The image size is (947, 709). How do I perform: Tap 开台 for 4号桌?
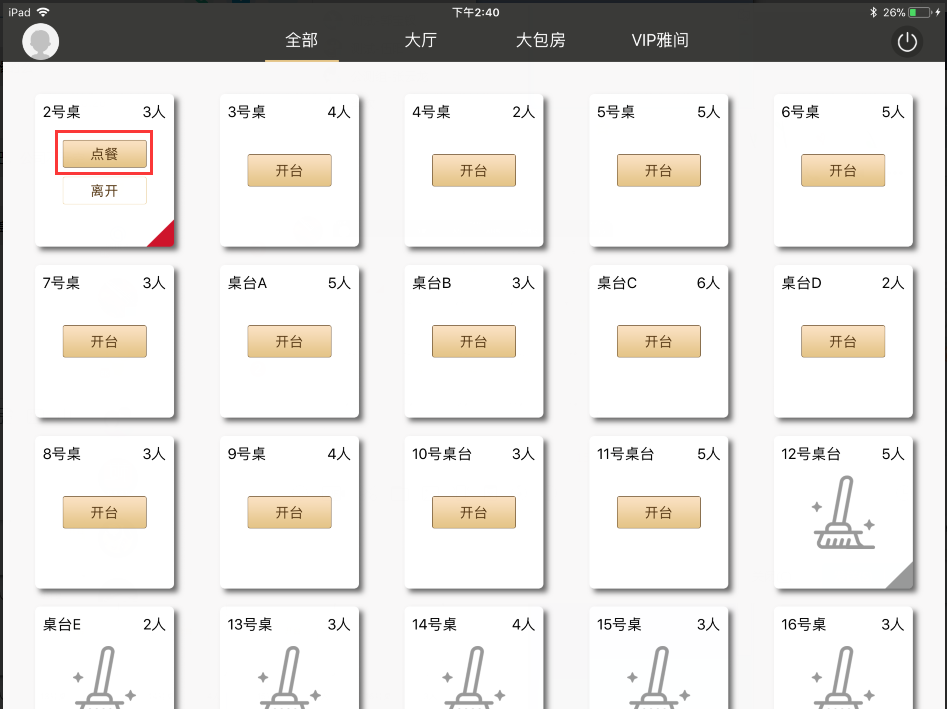[x=474, y=170]
